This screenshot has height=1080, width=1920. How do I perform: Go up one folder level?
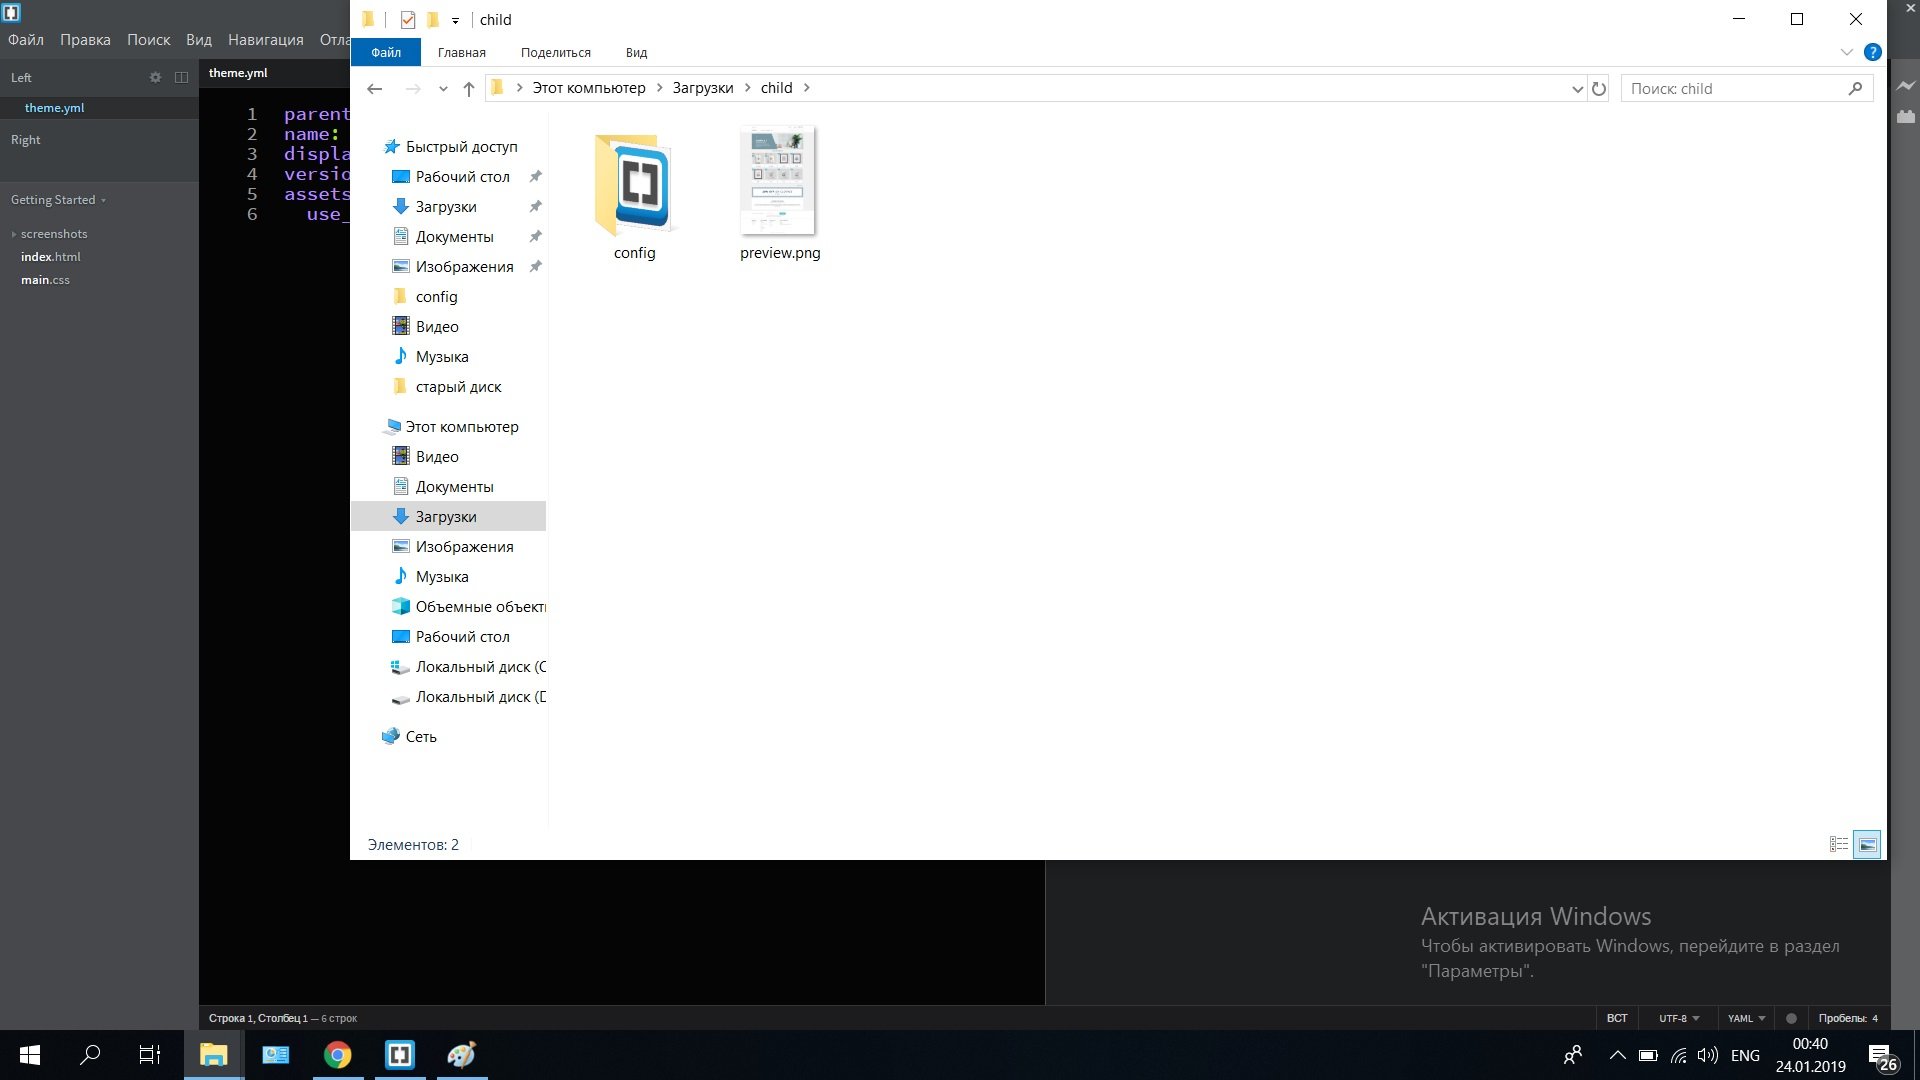point(468,89)
